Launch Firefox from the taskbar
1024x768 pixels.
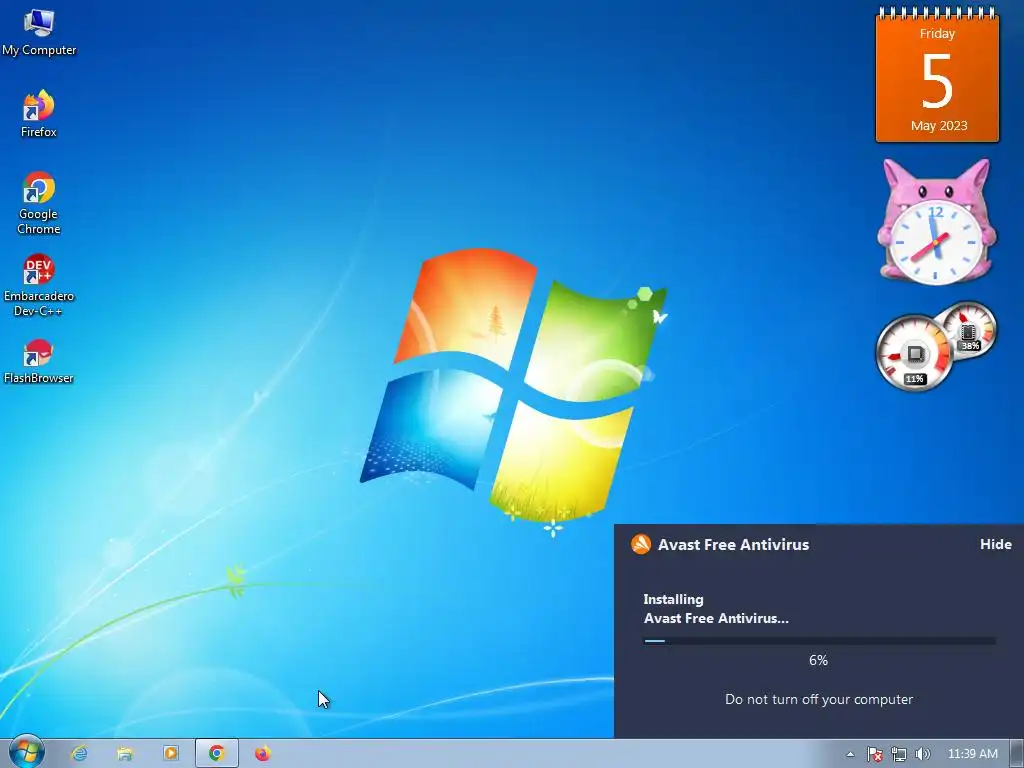pos(263,754)
